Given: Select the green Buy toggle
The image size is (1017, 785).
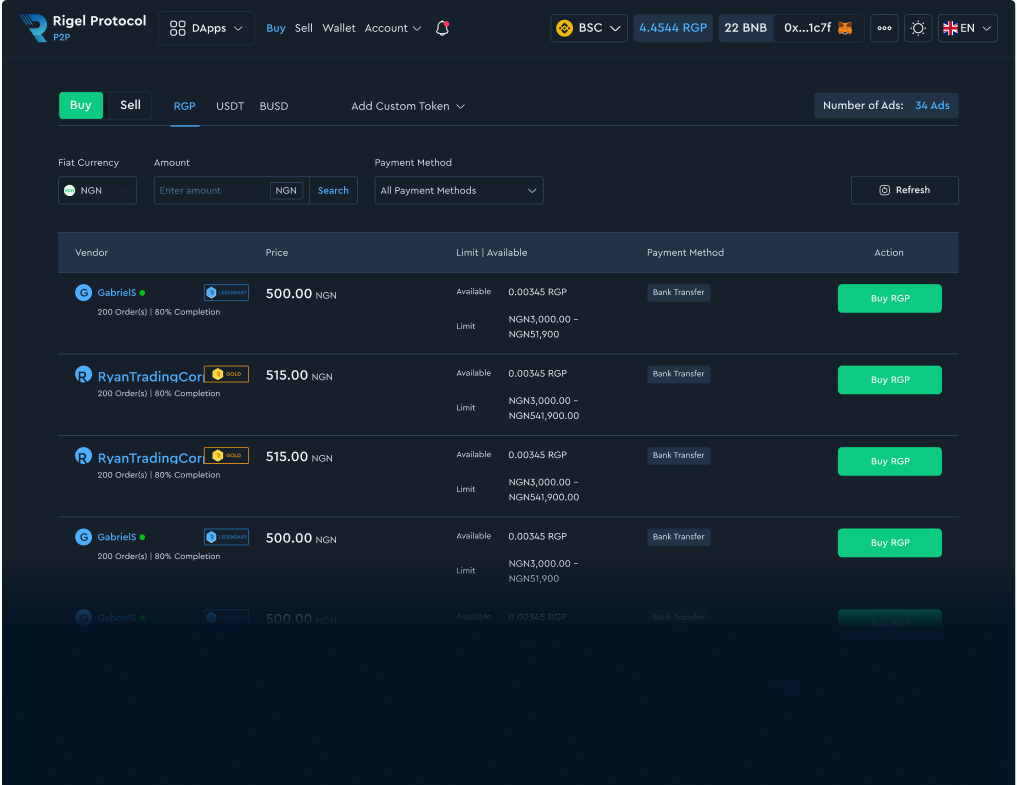Looking at the screenshot, I should [81, 105].
